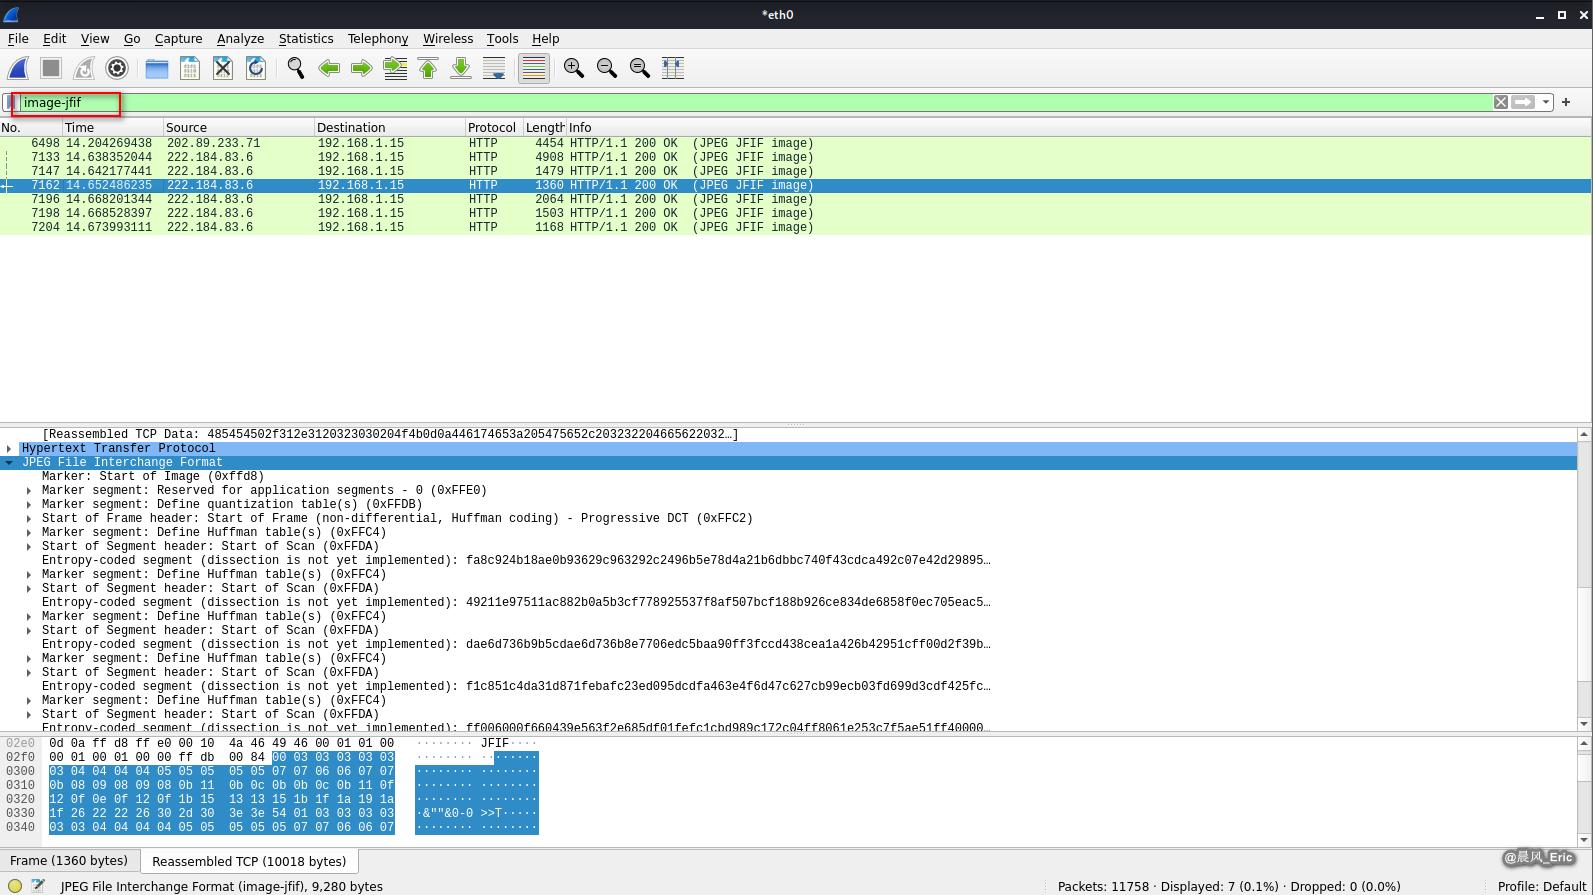Sort packets by Info column header

[1078, 127]
